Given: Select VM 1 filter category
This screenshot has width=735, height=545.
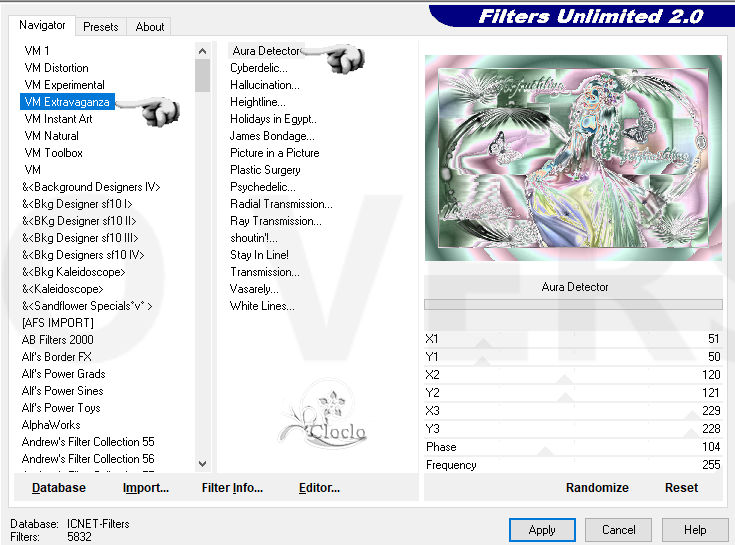Looking at the screenshot, I should (x=37, y=51).
